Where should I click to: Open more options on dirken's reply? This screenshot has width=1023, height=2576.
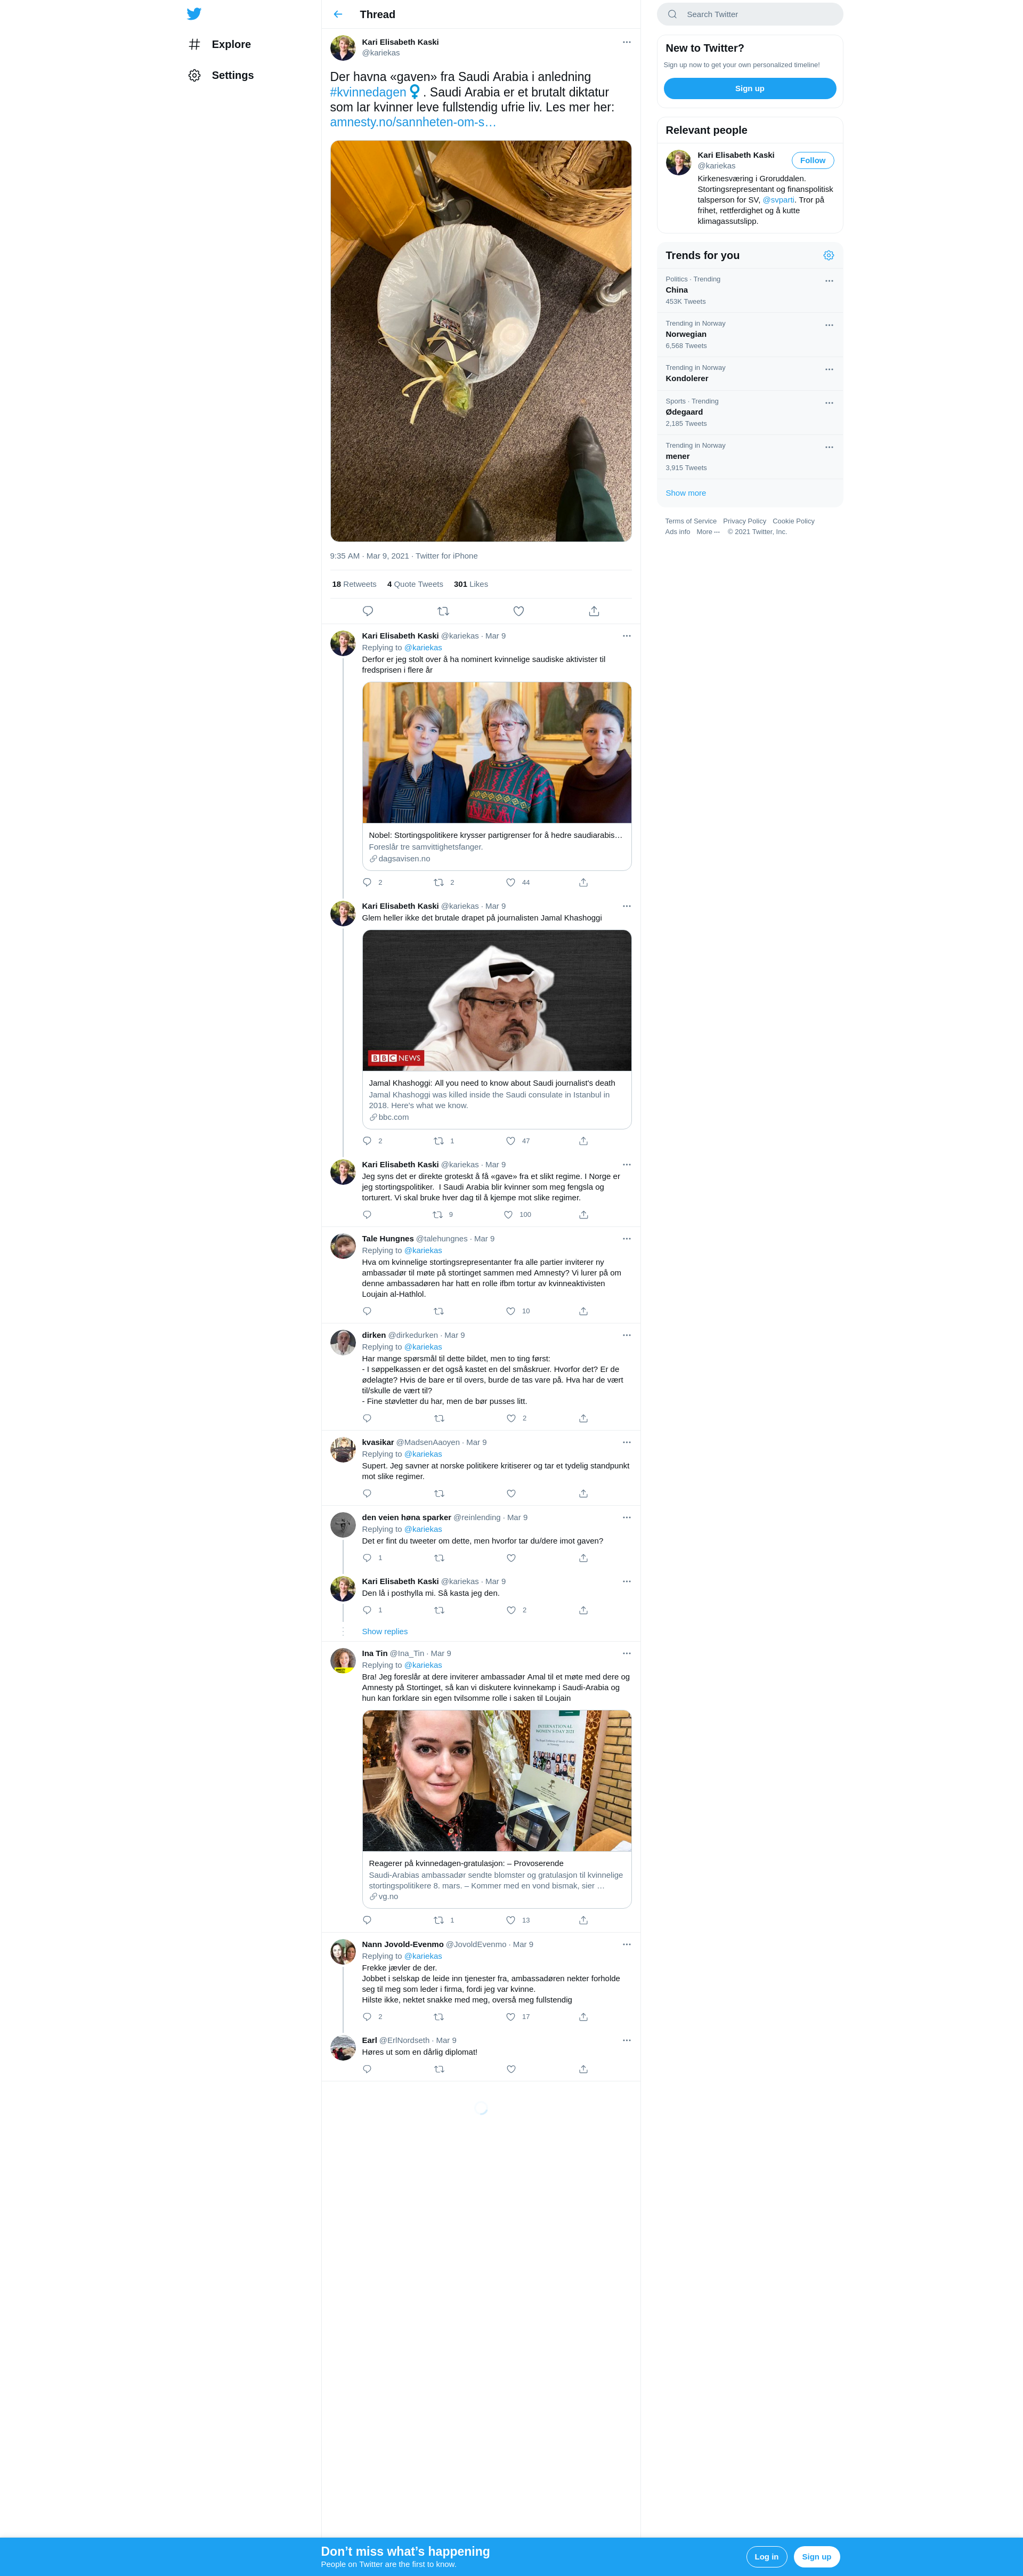pyautogui.click(x=627, y=1335)
